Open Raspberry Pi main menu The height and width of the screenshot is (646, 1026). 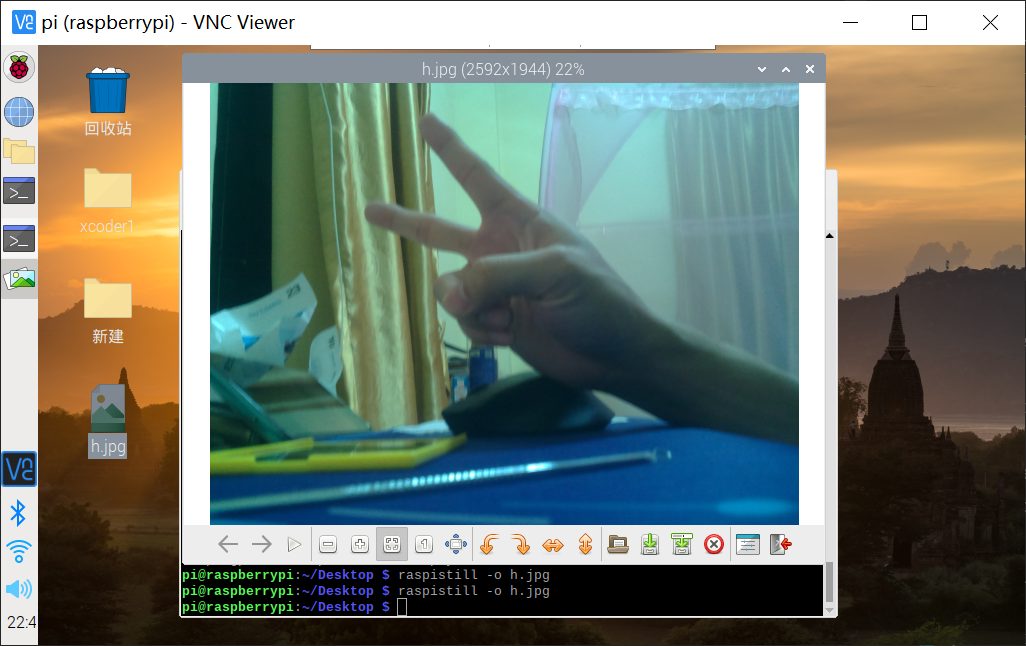click(19, 67)
